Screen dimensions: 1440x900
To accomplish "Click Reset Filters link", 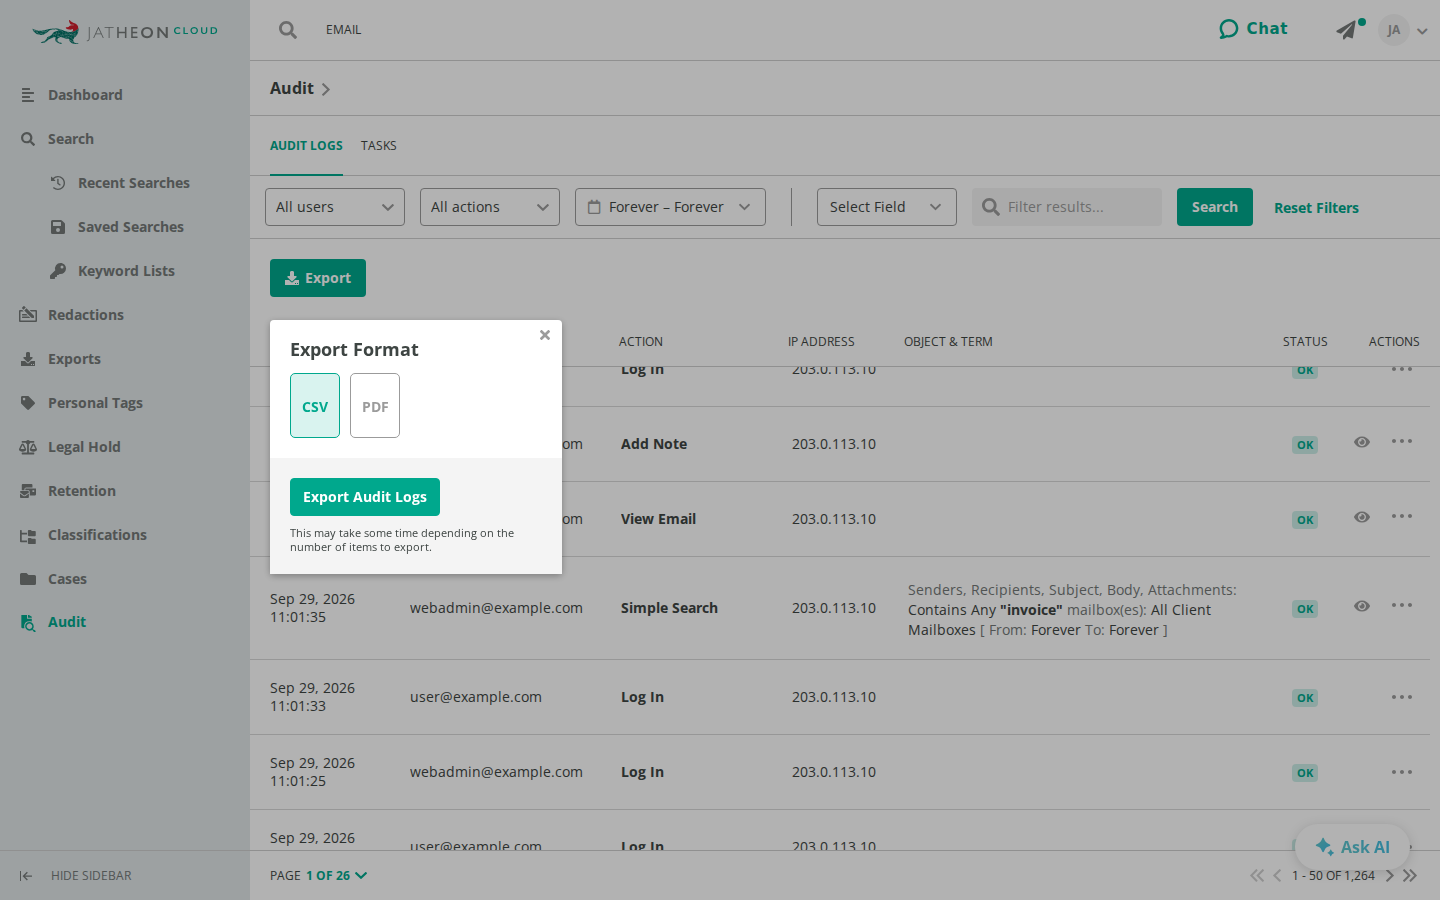I will click(x=1316, y=208).
